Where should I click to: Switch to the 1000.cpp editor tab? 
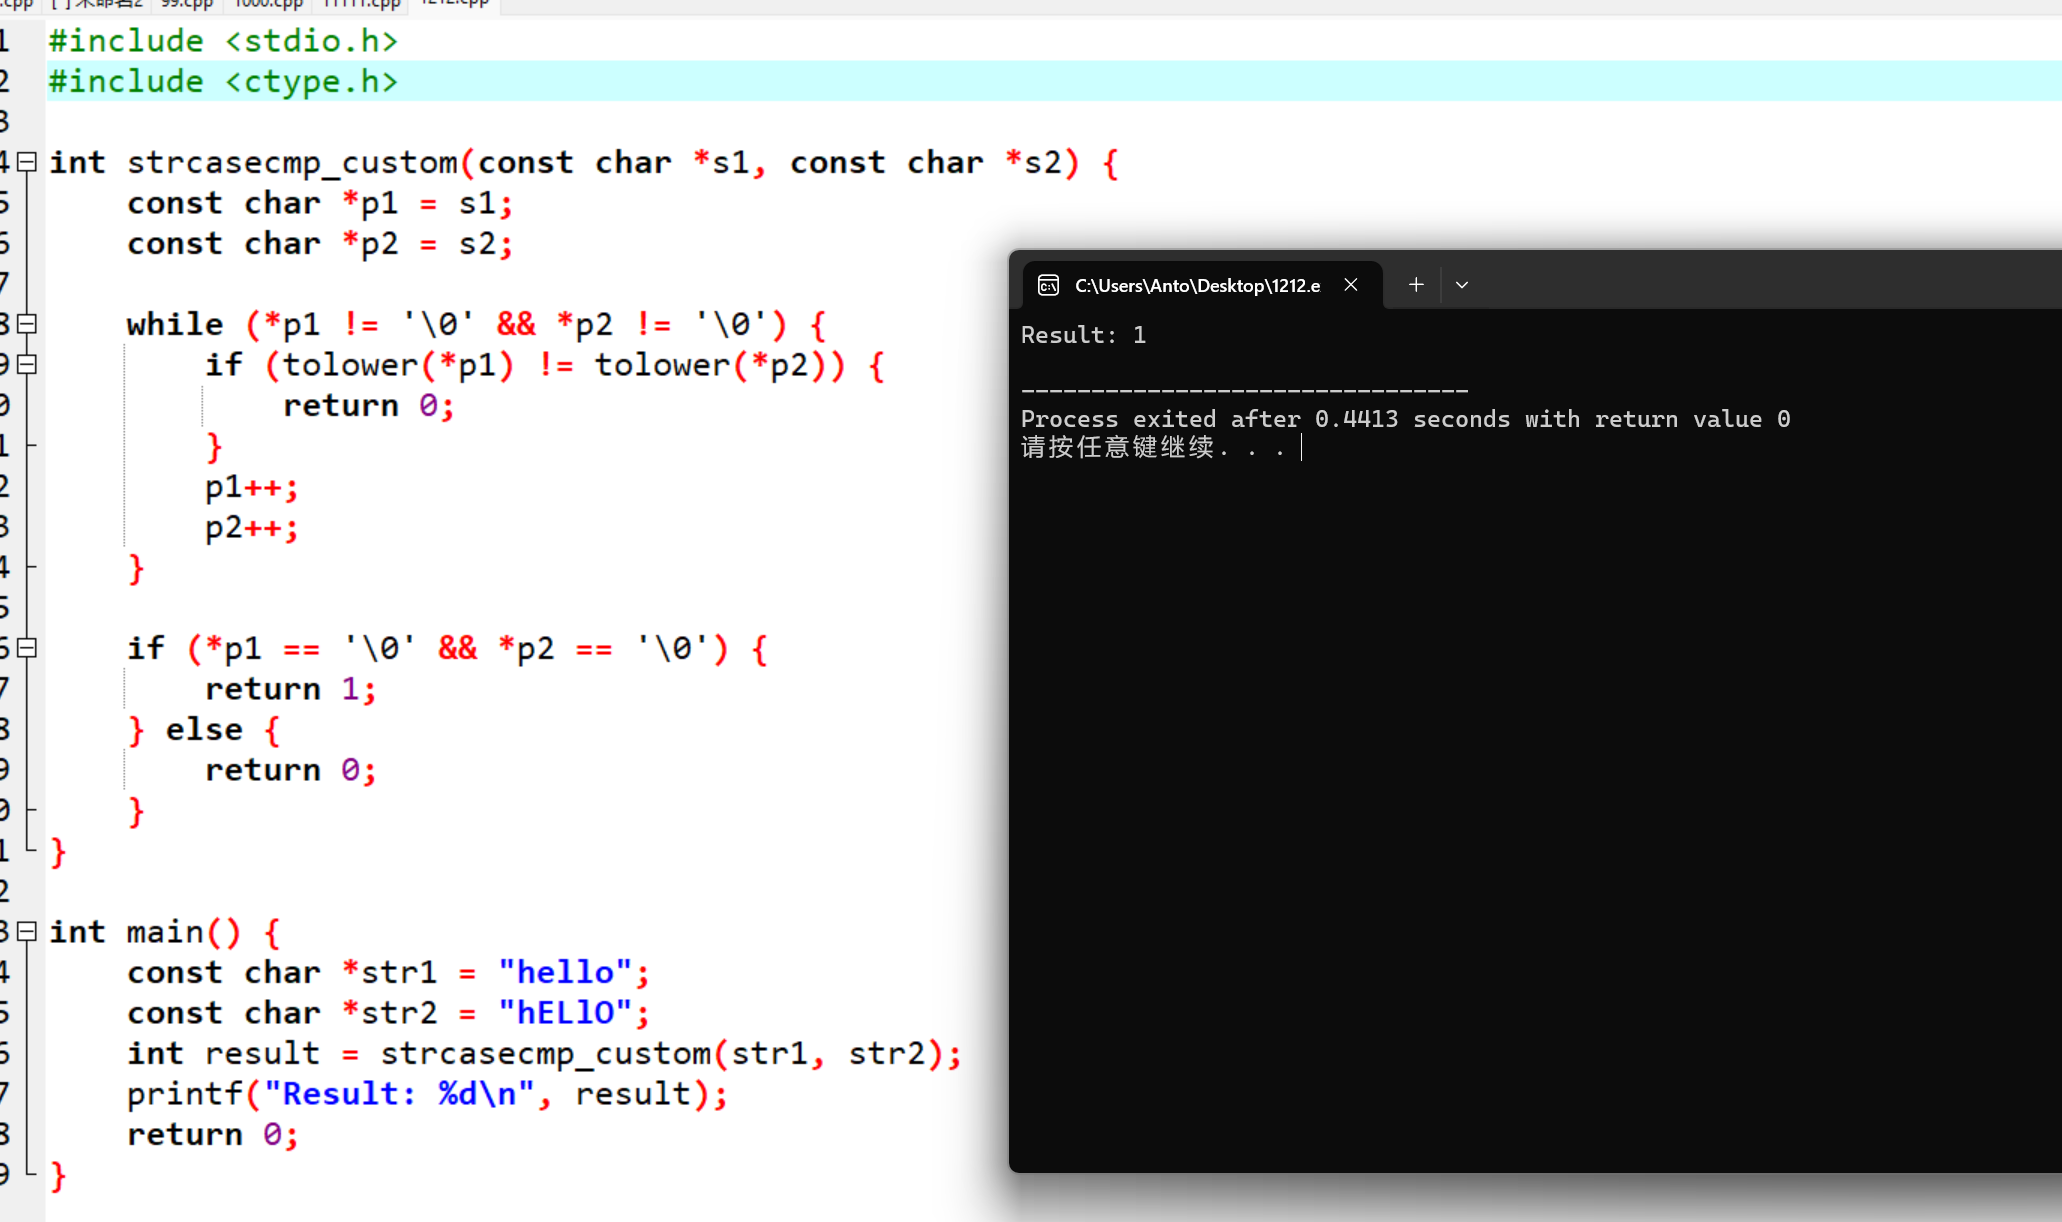(x=268, y=4)
